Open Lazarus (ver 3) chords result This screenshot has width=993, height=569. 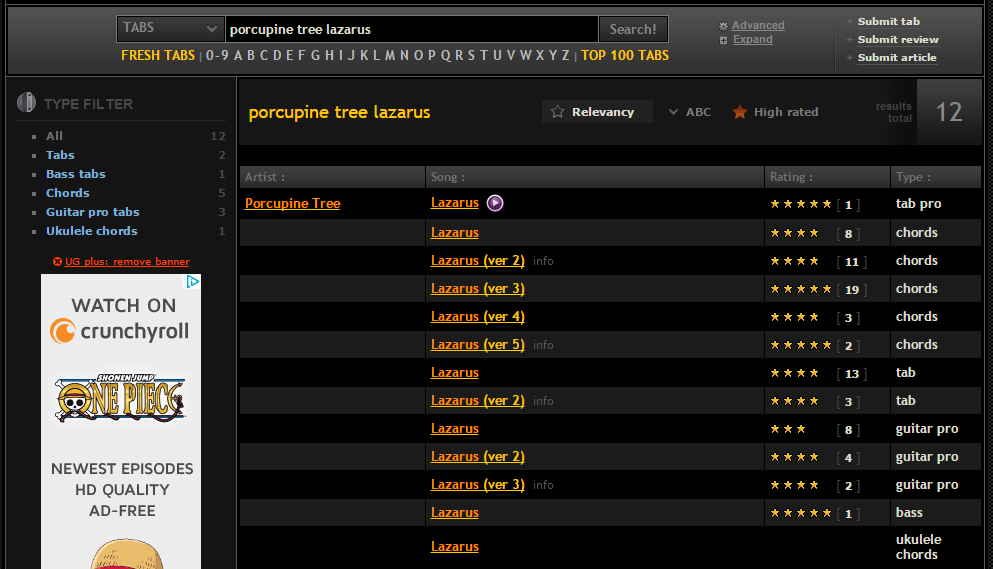(478, 288)
